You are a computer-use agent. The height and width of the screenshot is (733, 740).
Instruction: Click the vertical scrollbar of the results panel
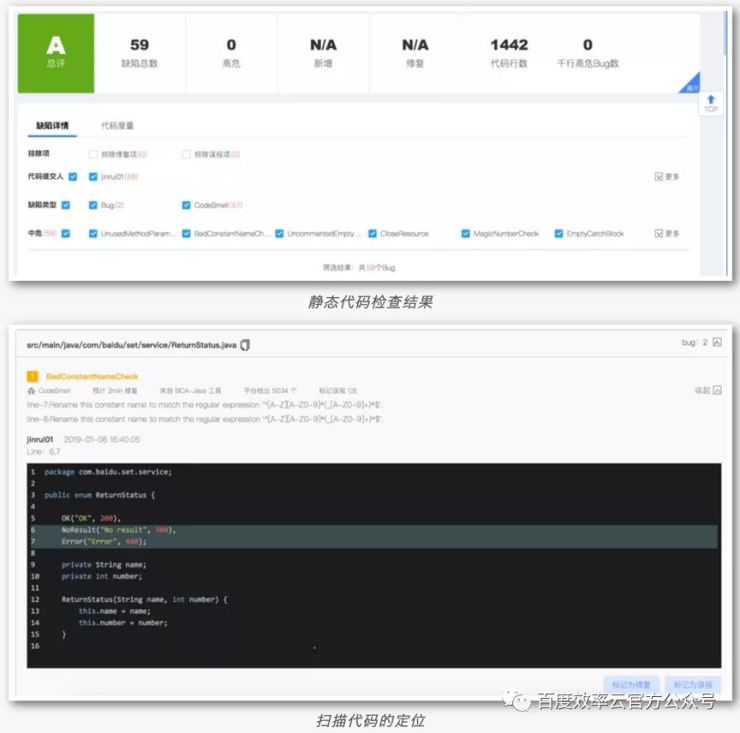click(x=725, y=33)
